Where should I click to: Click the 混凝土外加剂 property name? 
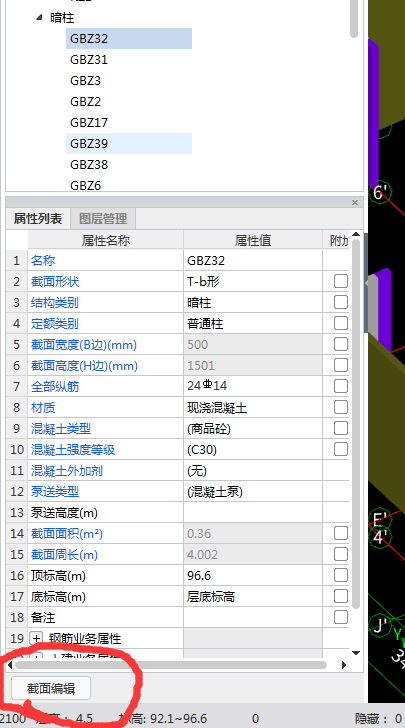66,470
